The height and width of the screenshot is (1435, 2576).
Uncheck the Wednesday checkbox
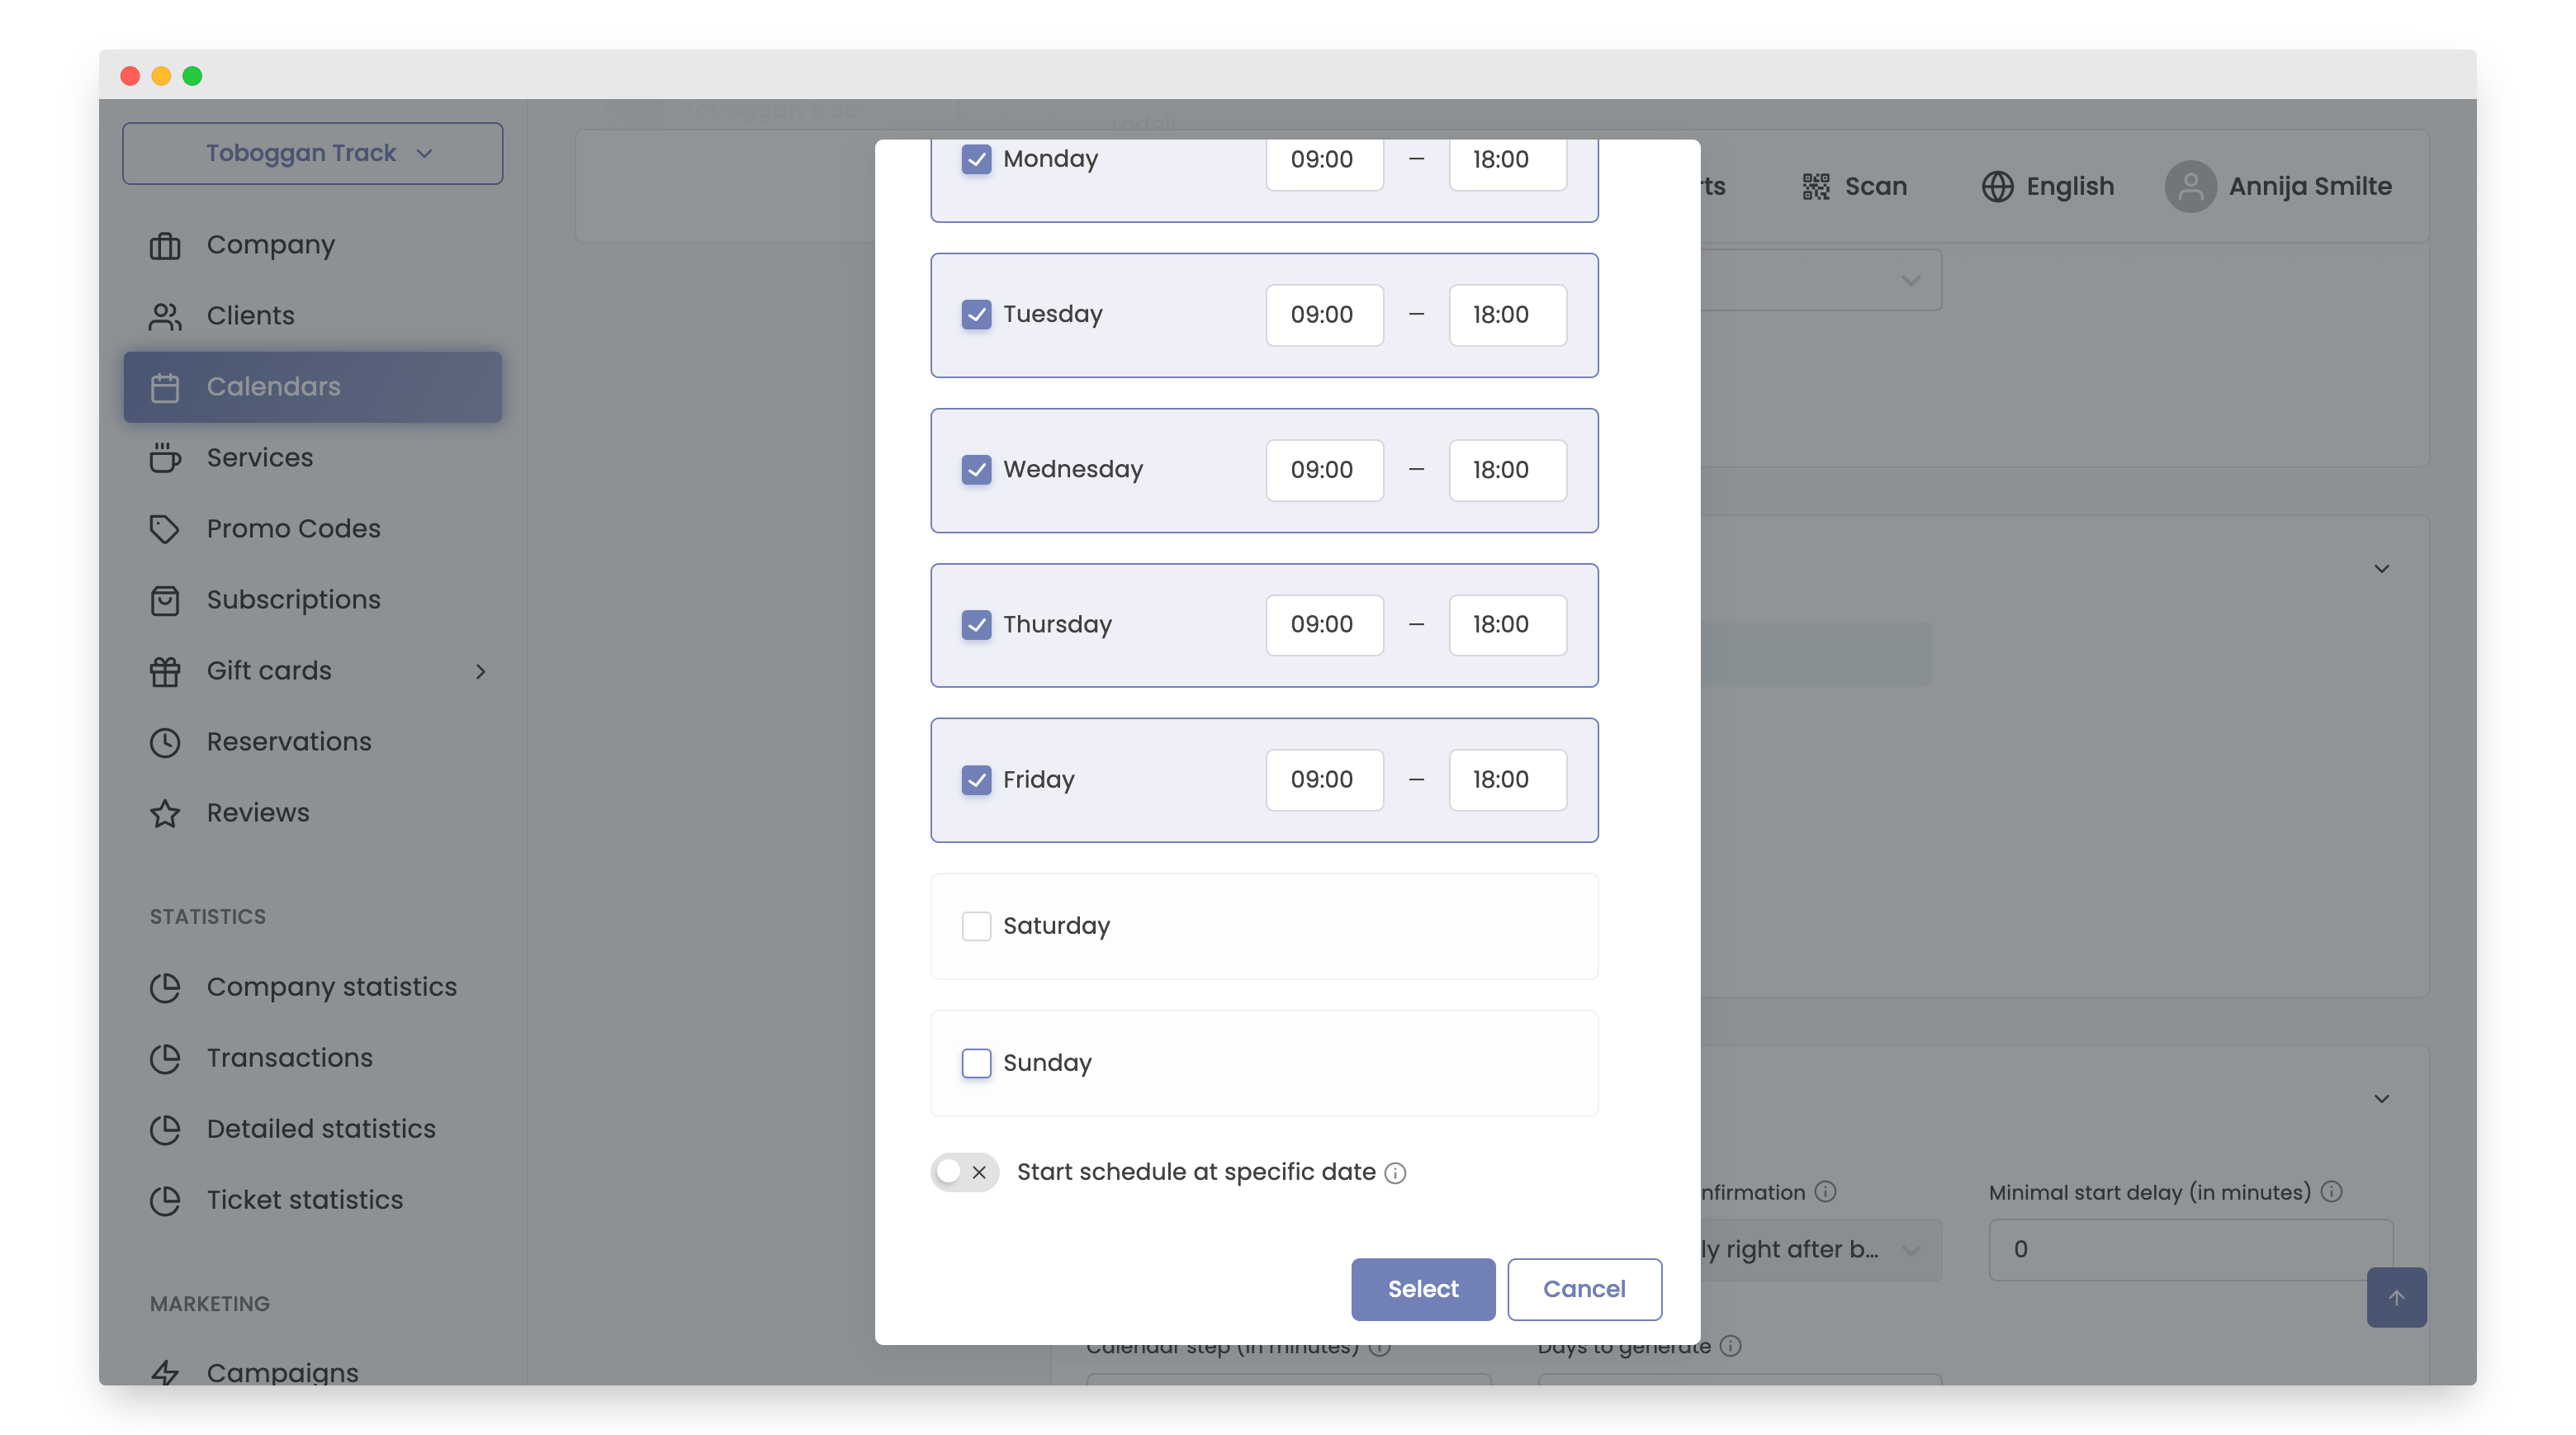pos(976,469)
